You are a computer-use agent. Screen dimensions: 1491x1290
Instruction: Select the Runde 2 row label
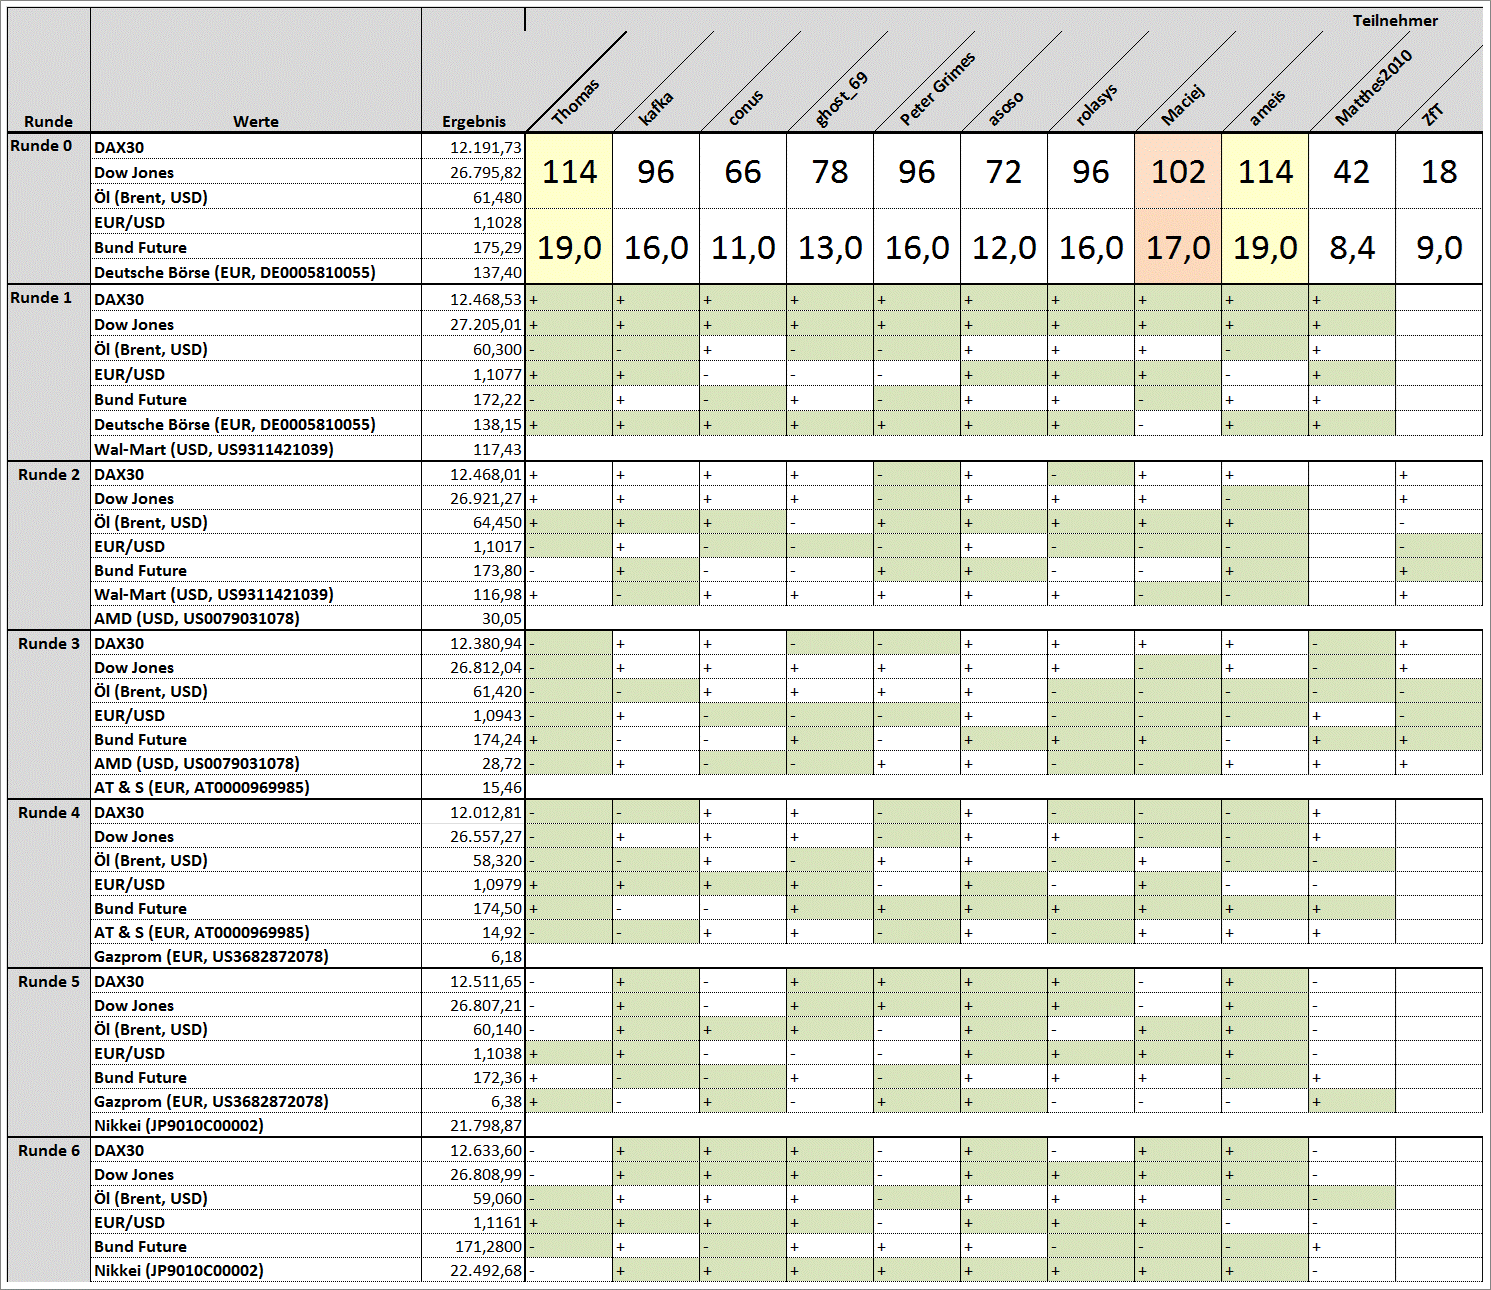coord(49,474)
